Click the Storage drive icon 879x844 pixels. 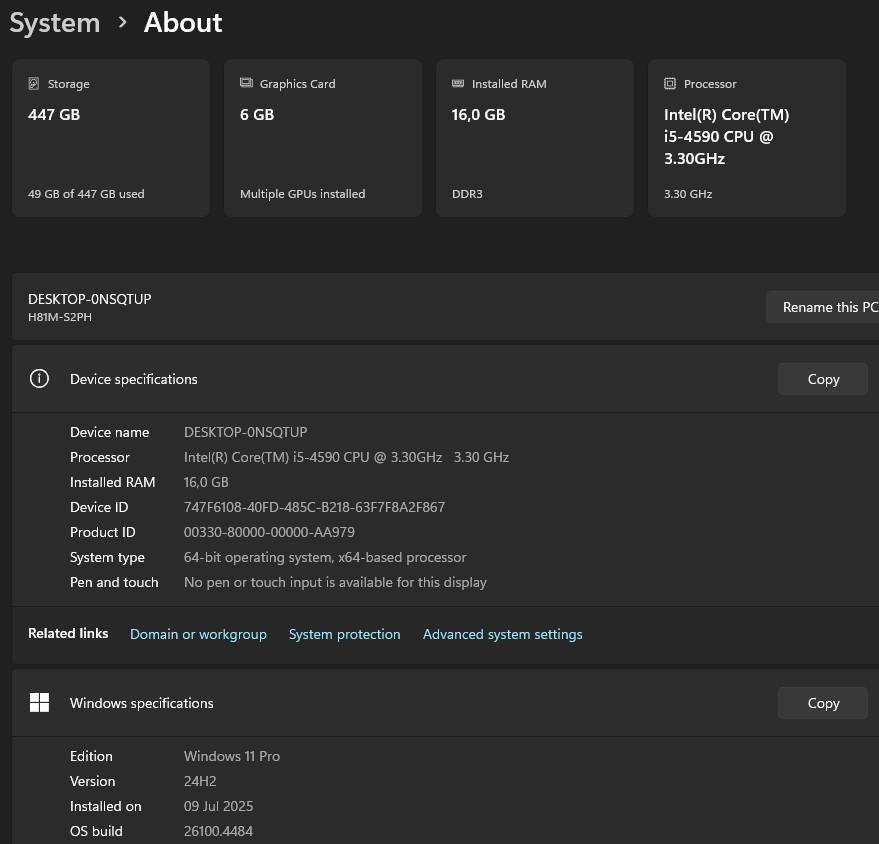tap(34, 84)
